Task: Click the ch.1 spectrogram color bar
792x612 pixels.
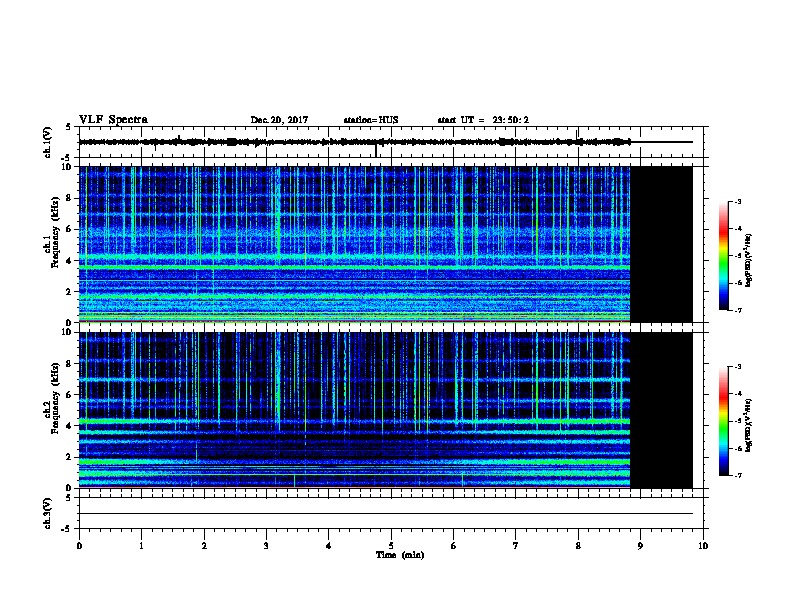Action: pos(724,256)
